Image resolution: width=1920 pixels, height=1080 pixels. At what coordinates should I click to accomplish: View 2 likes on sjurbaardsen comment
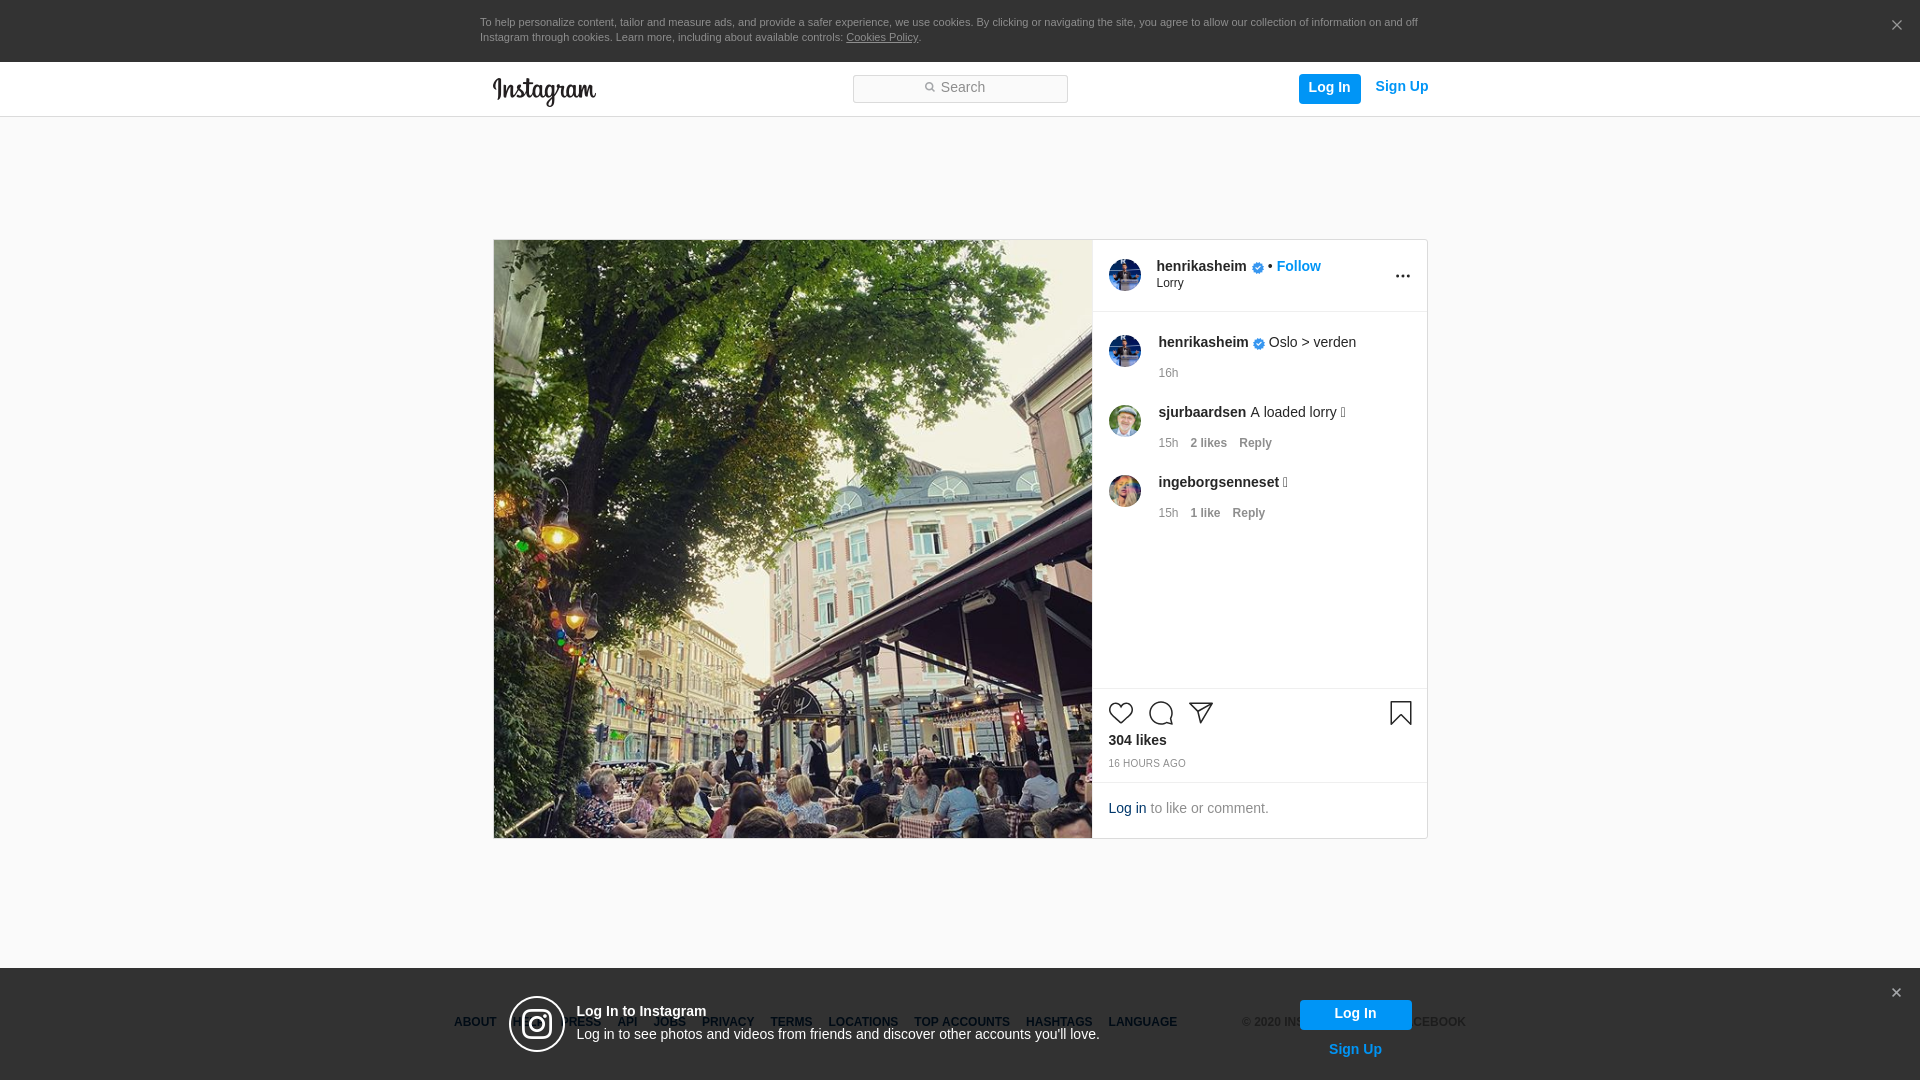point(1208,443)
